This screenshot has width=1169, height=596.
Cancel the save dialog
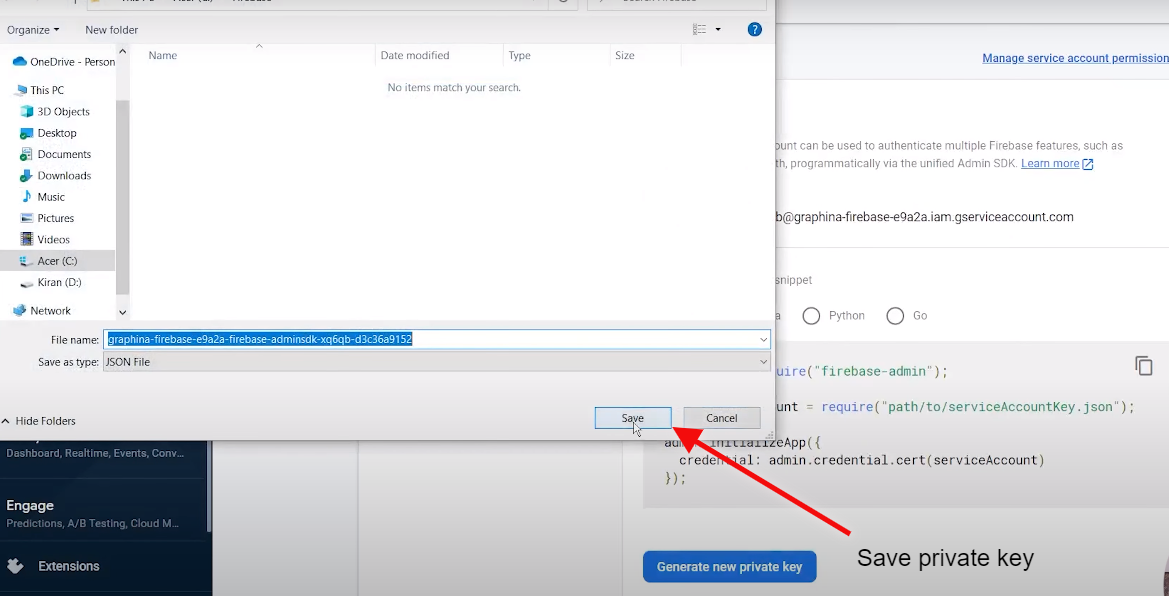[x=722, y=418]
